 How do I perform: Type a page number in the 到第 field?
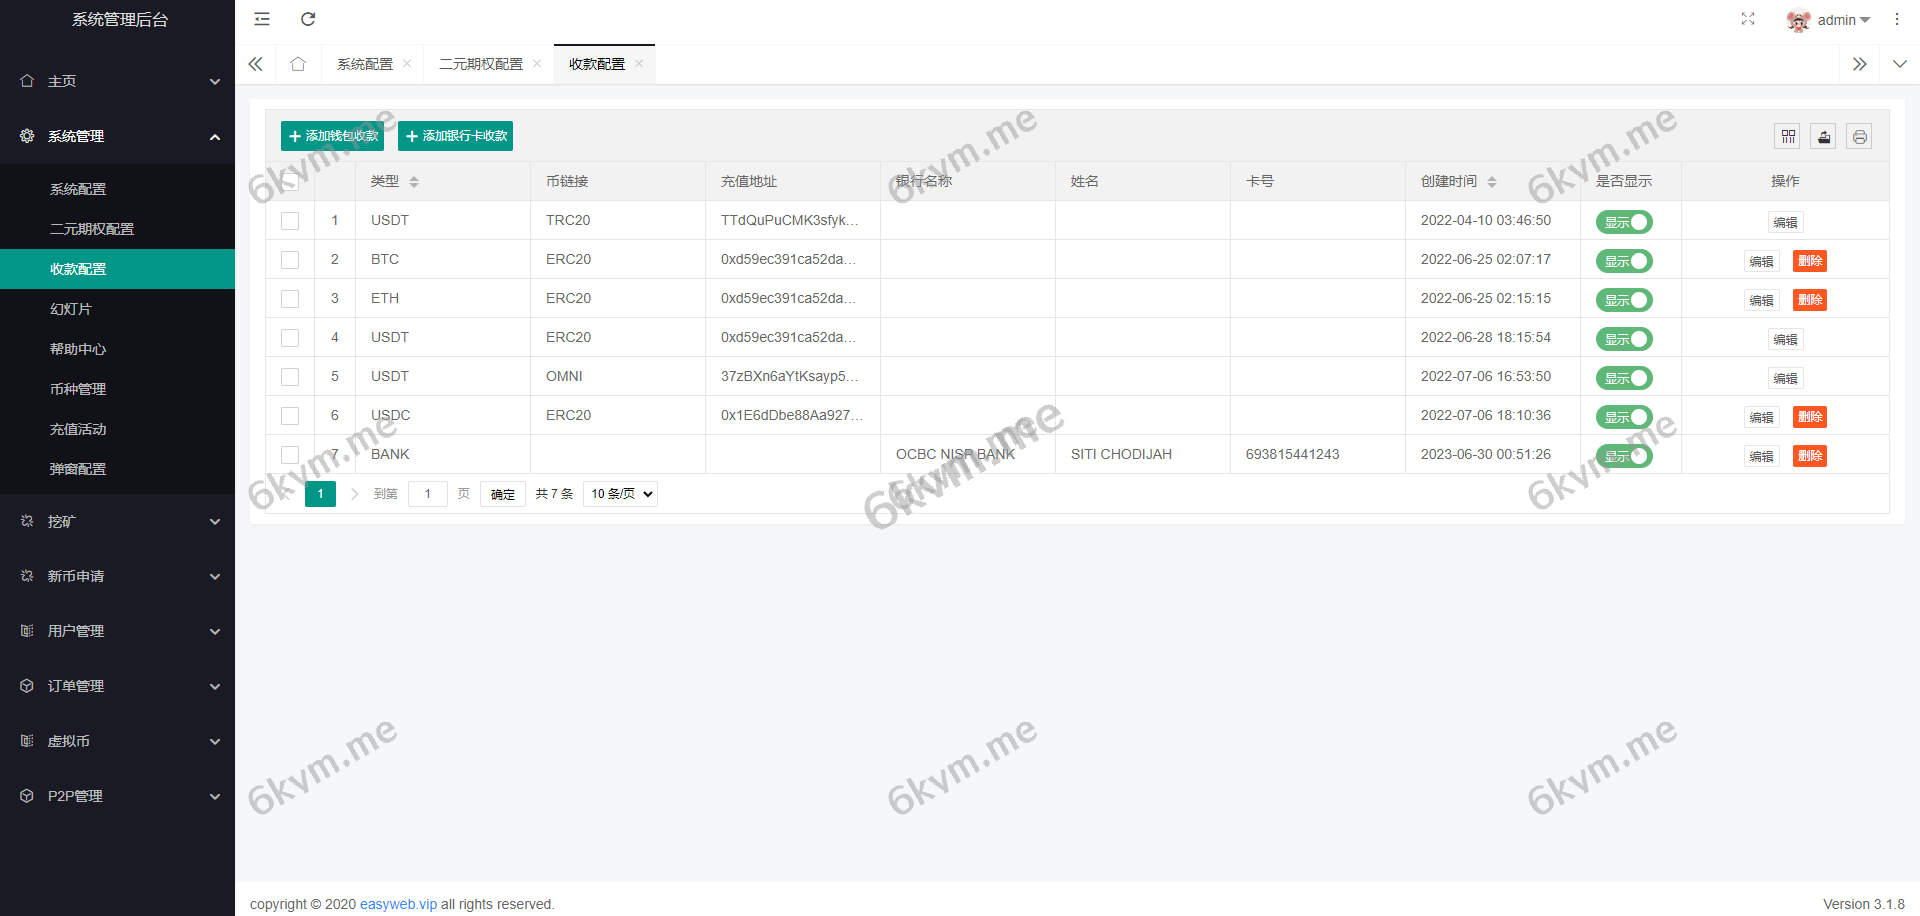click(428, 493)
